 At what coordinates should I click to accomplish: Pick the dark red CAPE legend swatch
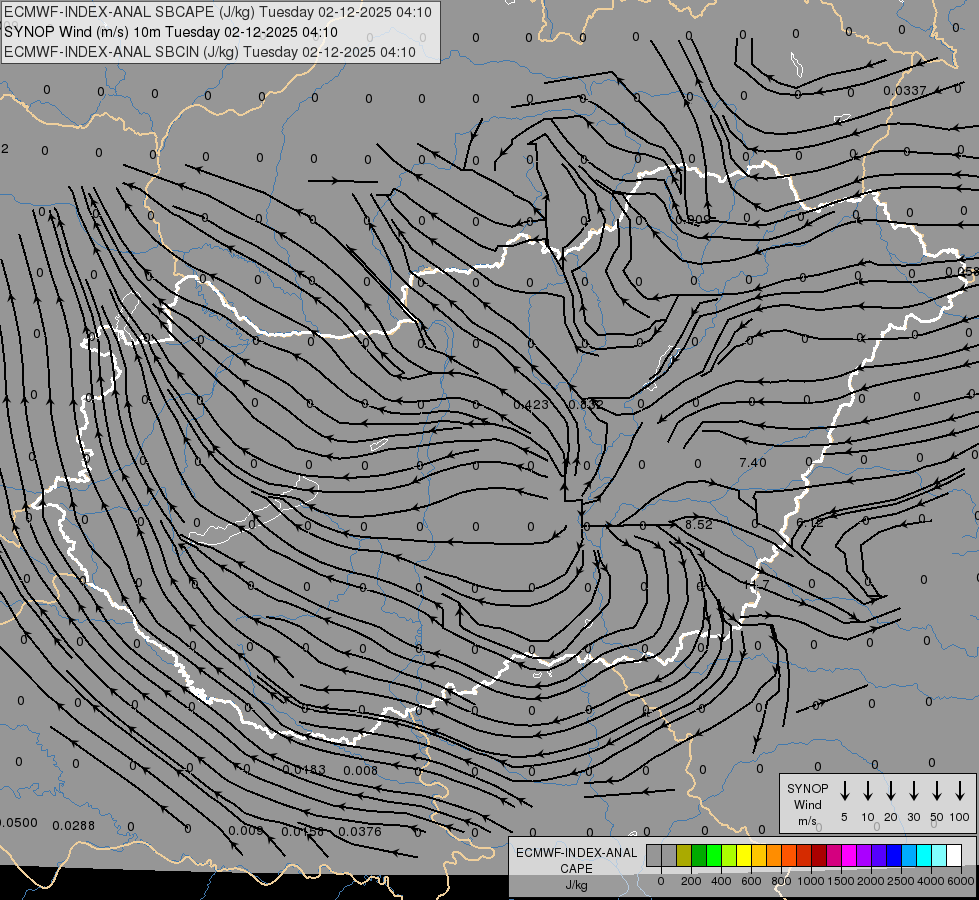(x=820, y=855)
